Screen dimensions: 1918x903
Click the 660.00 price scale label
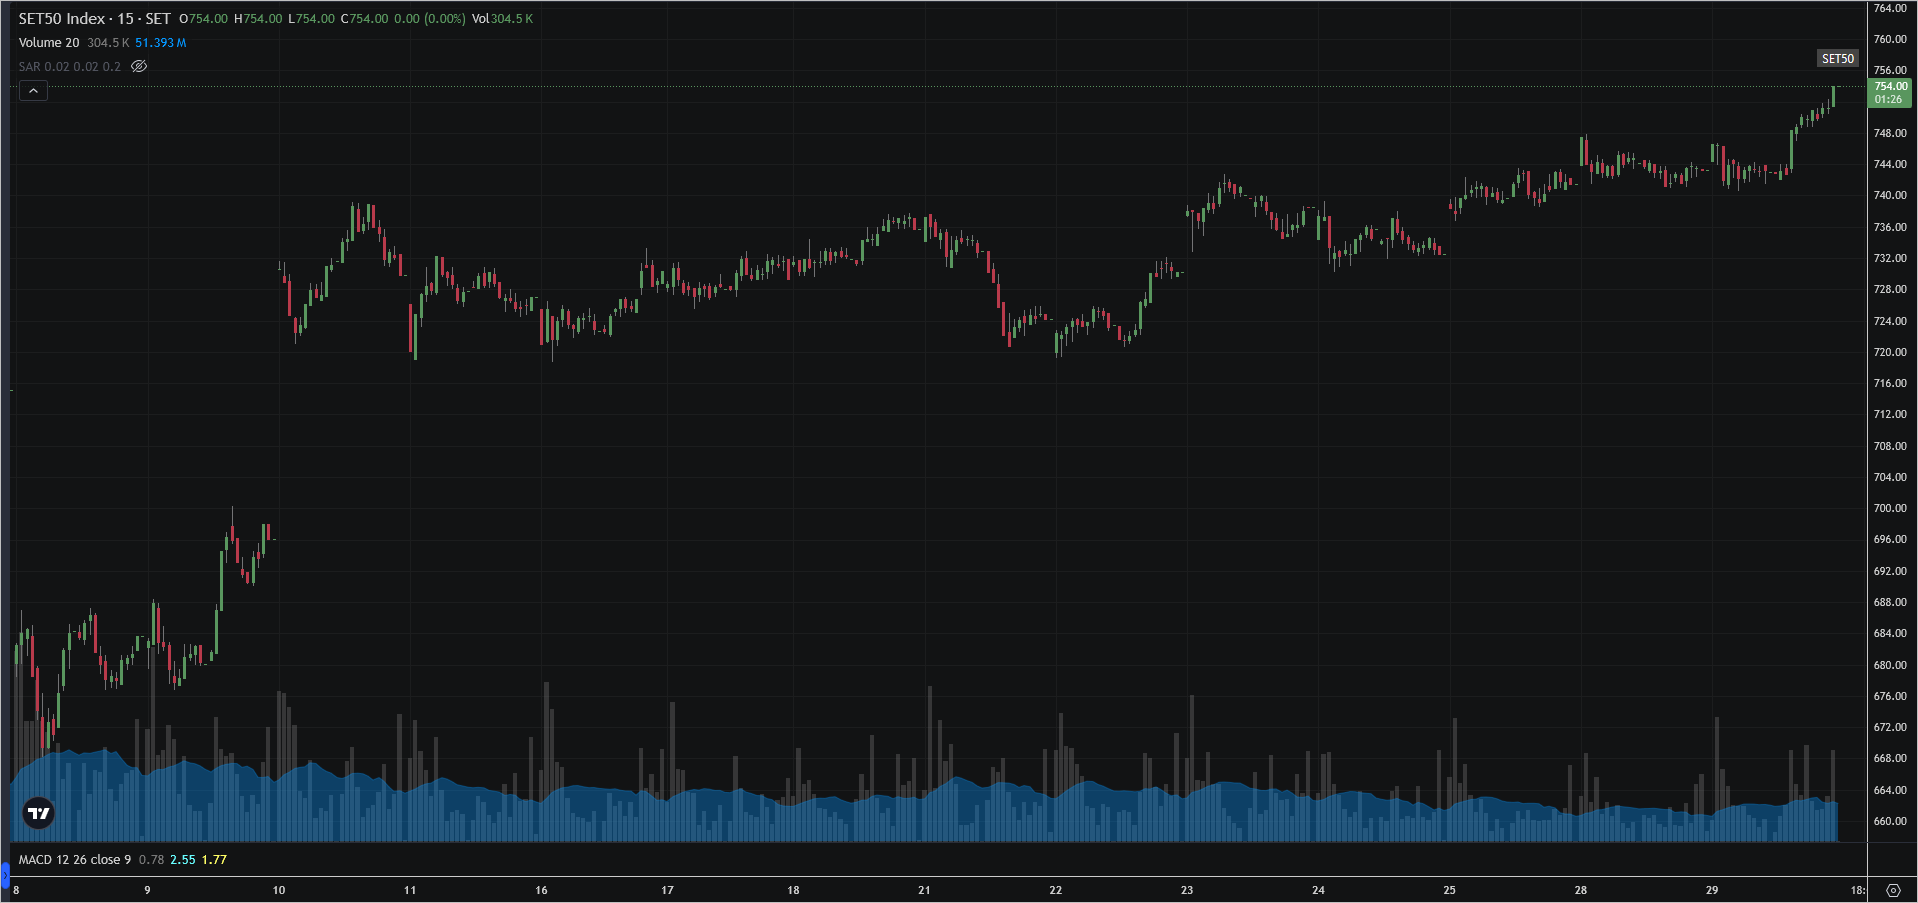coord(1889,821)
